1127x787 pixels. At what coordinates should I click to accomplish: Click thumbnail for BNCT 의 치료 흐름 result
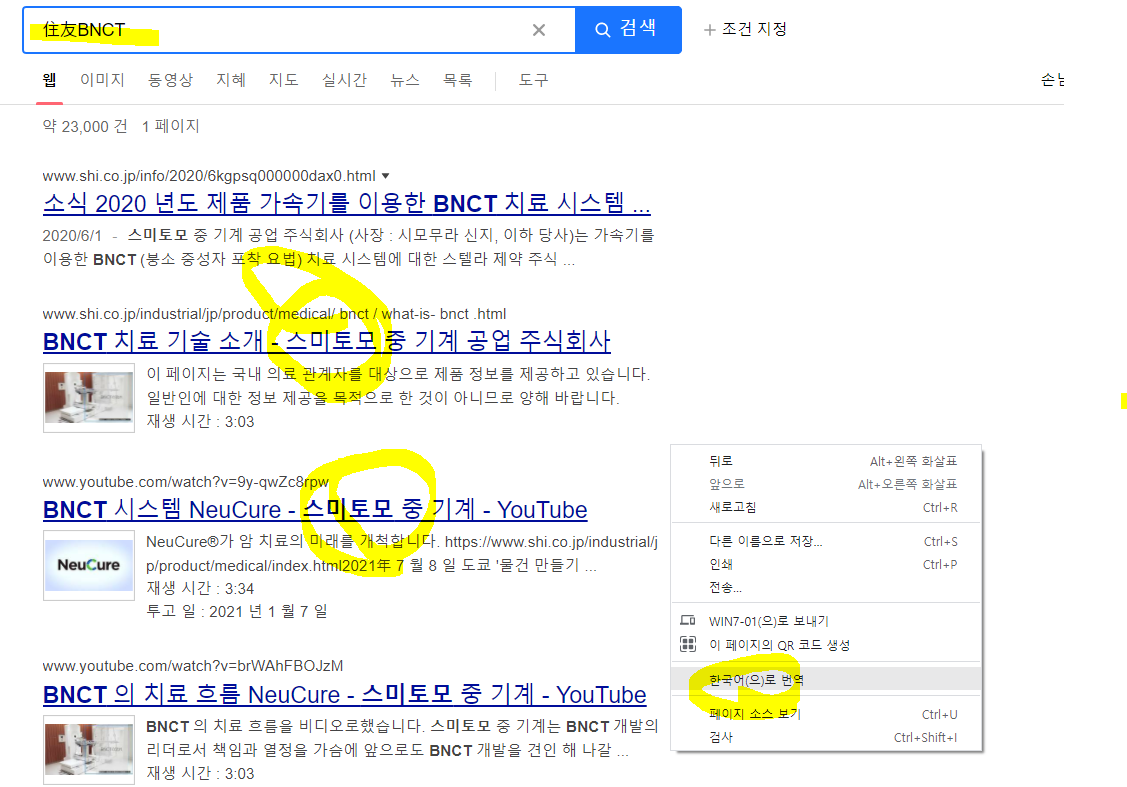89,750
